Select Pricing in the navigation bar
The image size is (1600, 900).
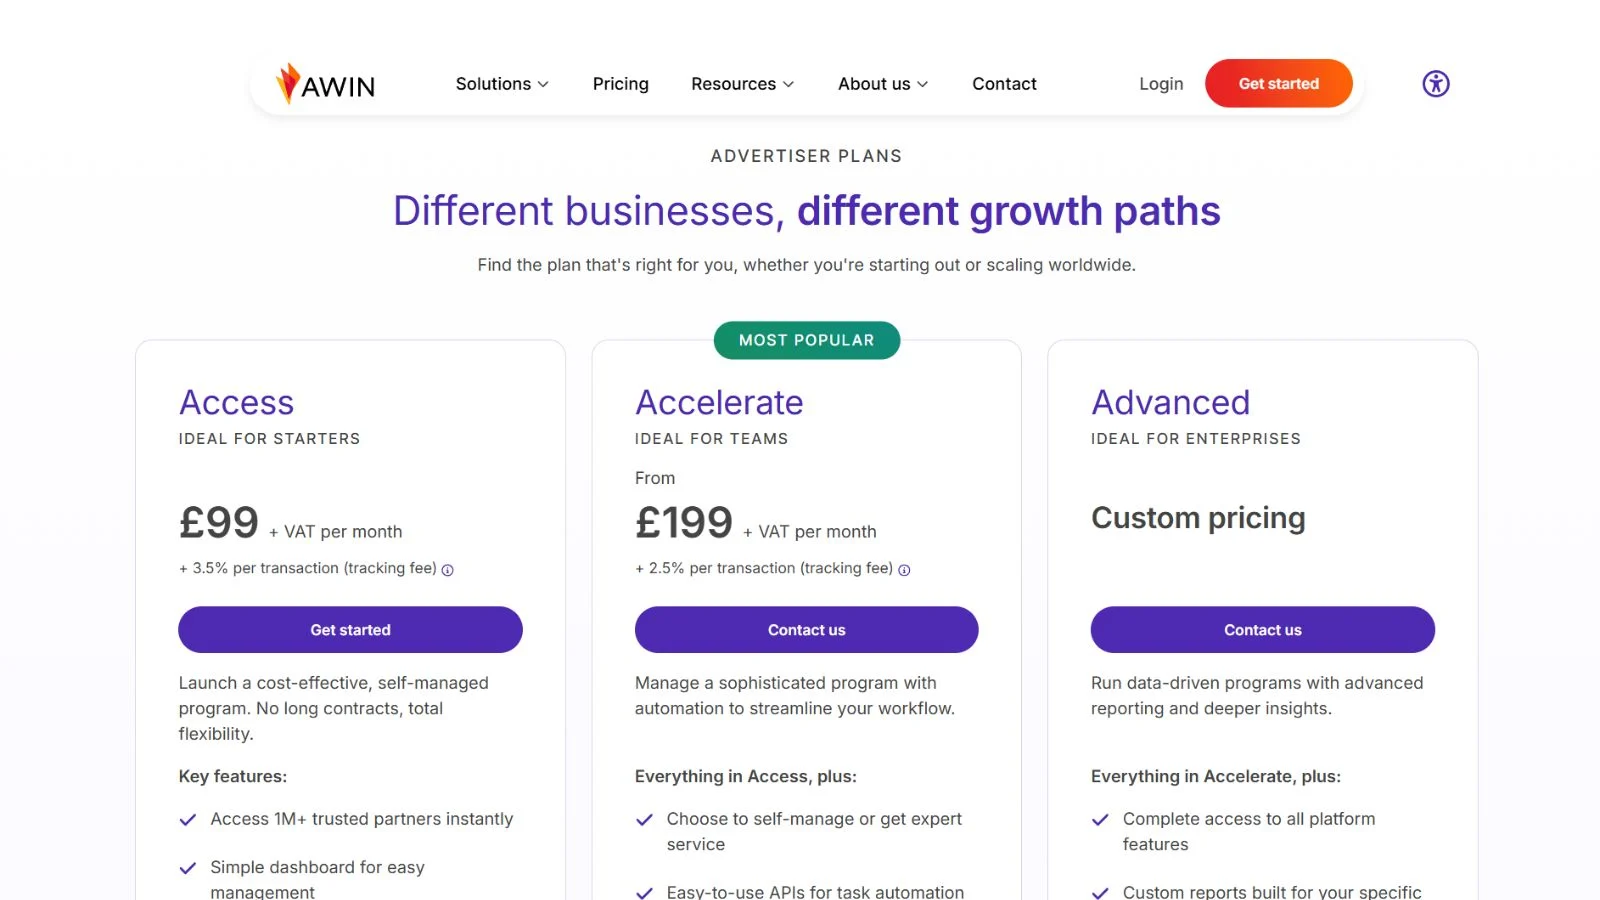(x=620, y=84)
